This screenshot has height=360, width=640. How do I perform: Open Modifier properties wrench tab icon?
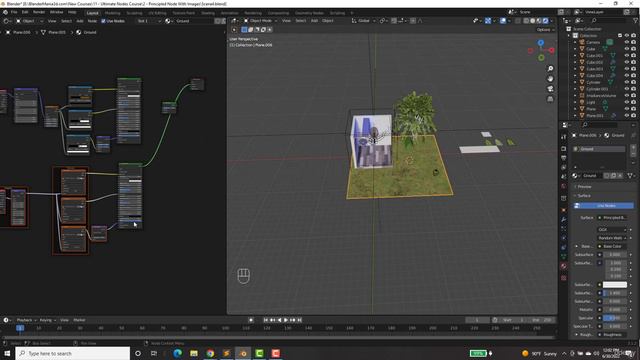(x=564, y=219)
